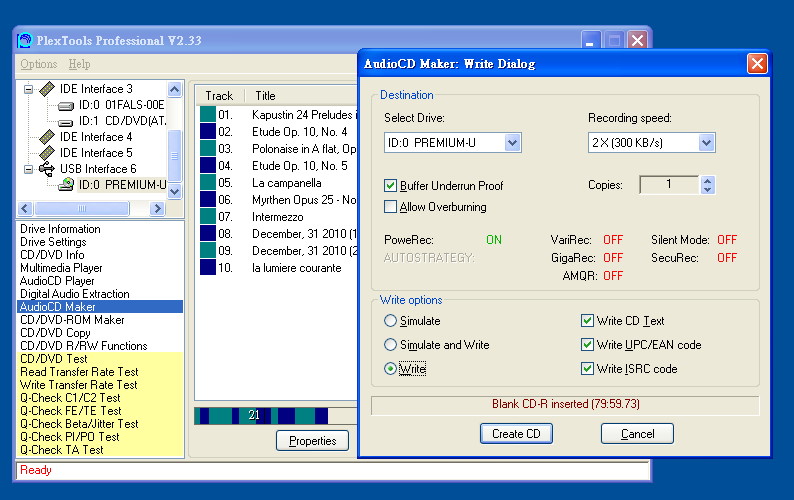The width and height of the screenshot is (794, 500).
Task: Decrease the Copies count with down arrow
Action: (707, 189)
